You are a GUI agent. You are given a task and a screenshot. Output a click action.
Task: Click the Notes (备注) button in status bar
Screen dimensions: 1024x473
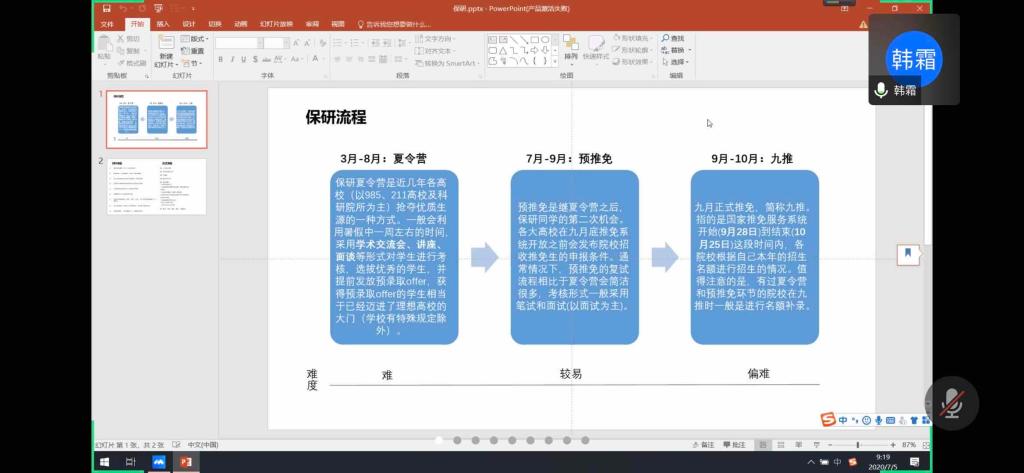click(x=703, y=444)
